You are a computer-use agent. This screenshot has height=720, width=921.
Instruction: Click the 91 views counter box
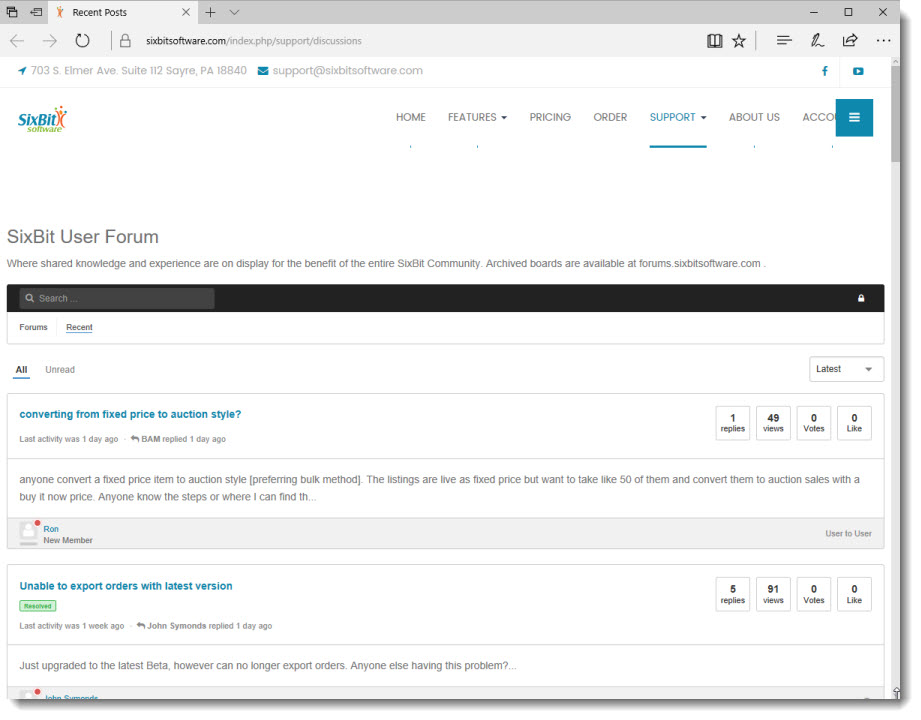pos(773,594)
